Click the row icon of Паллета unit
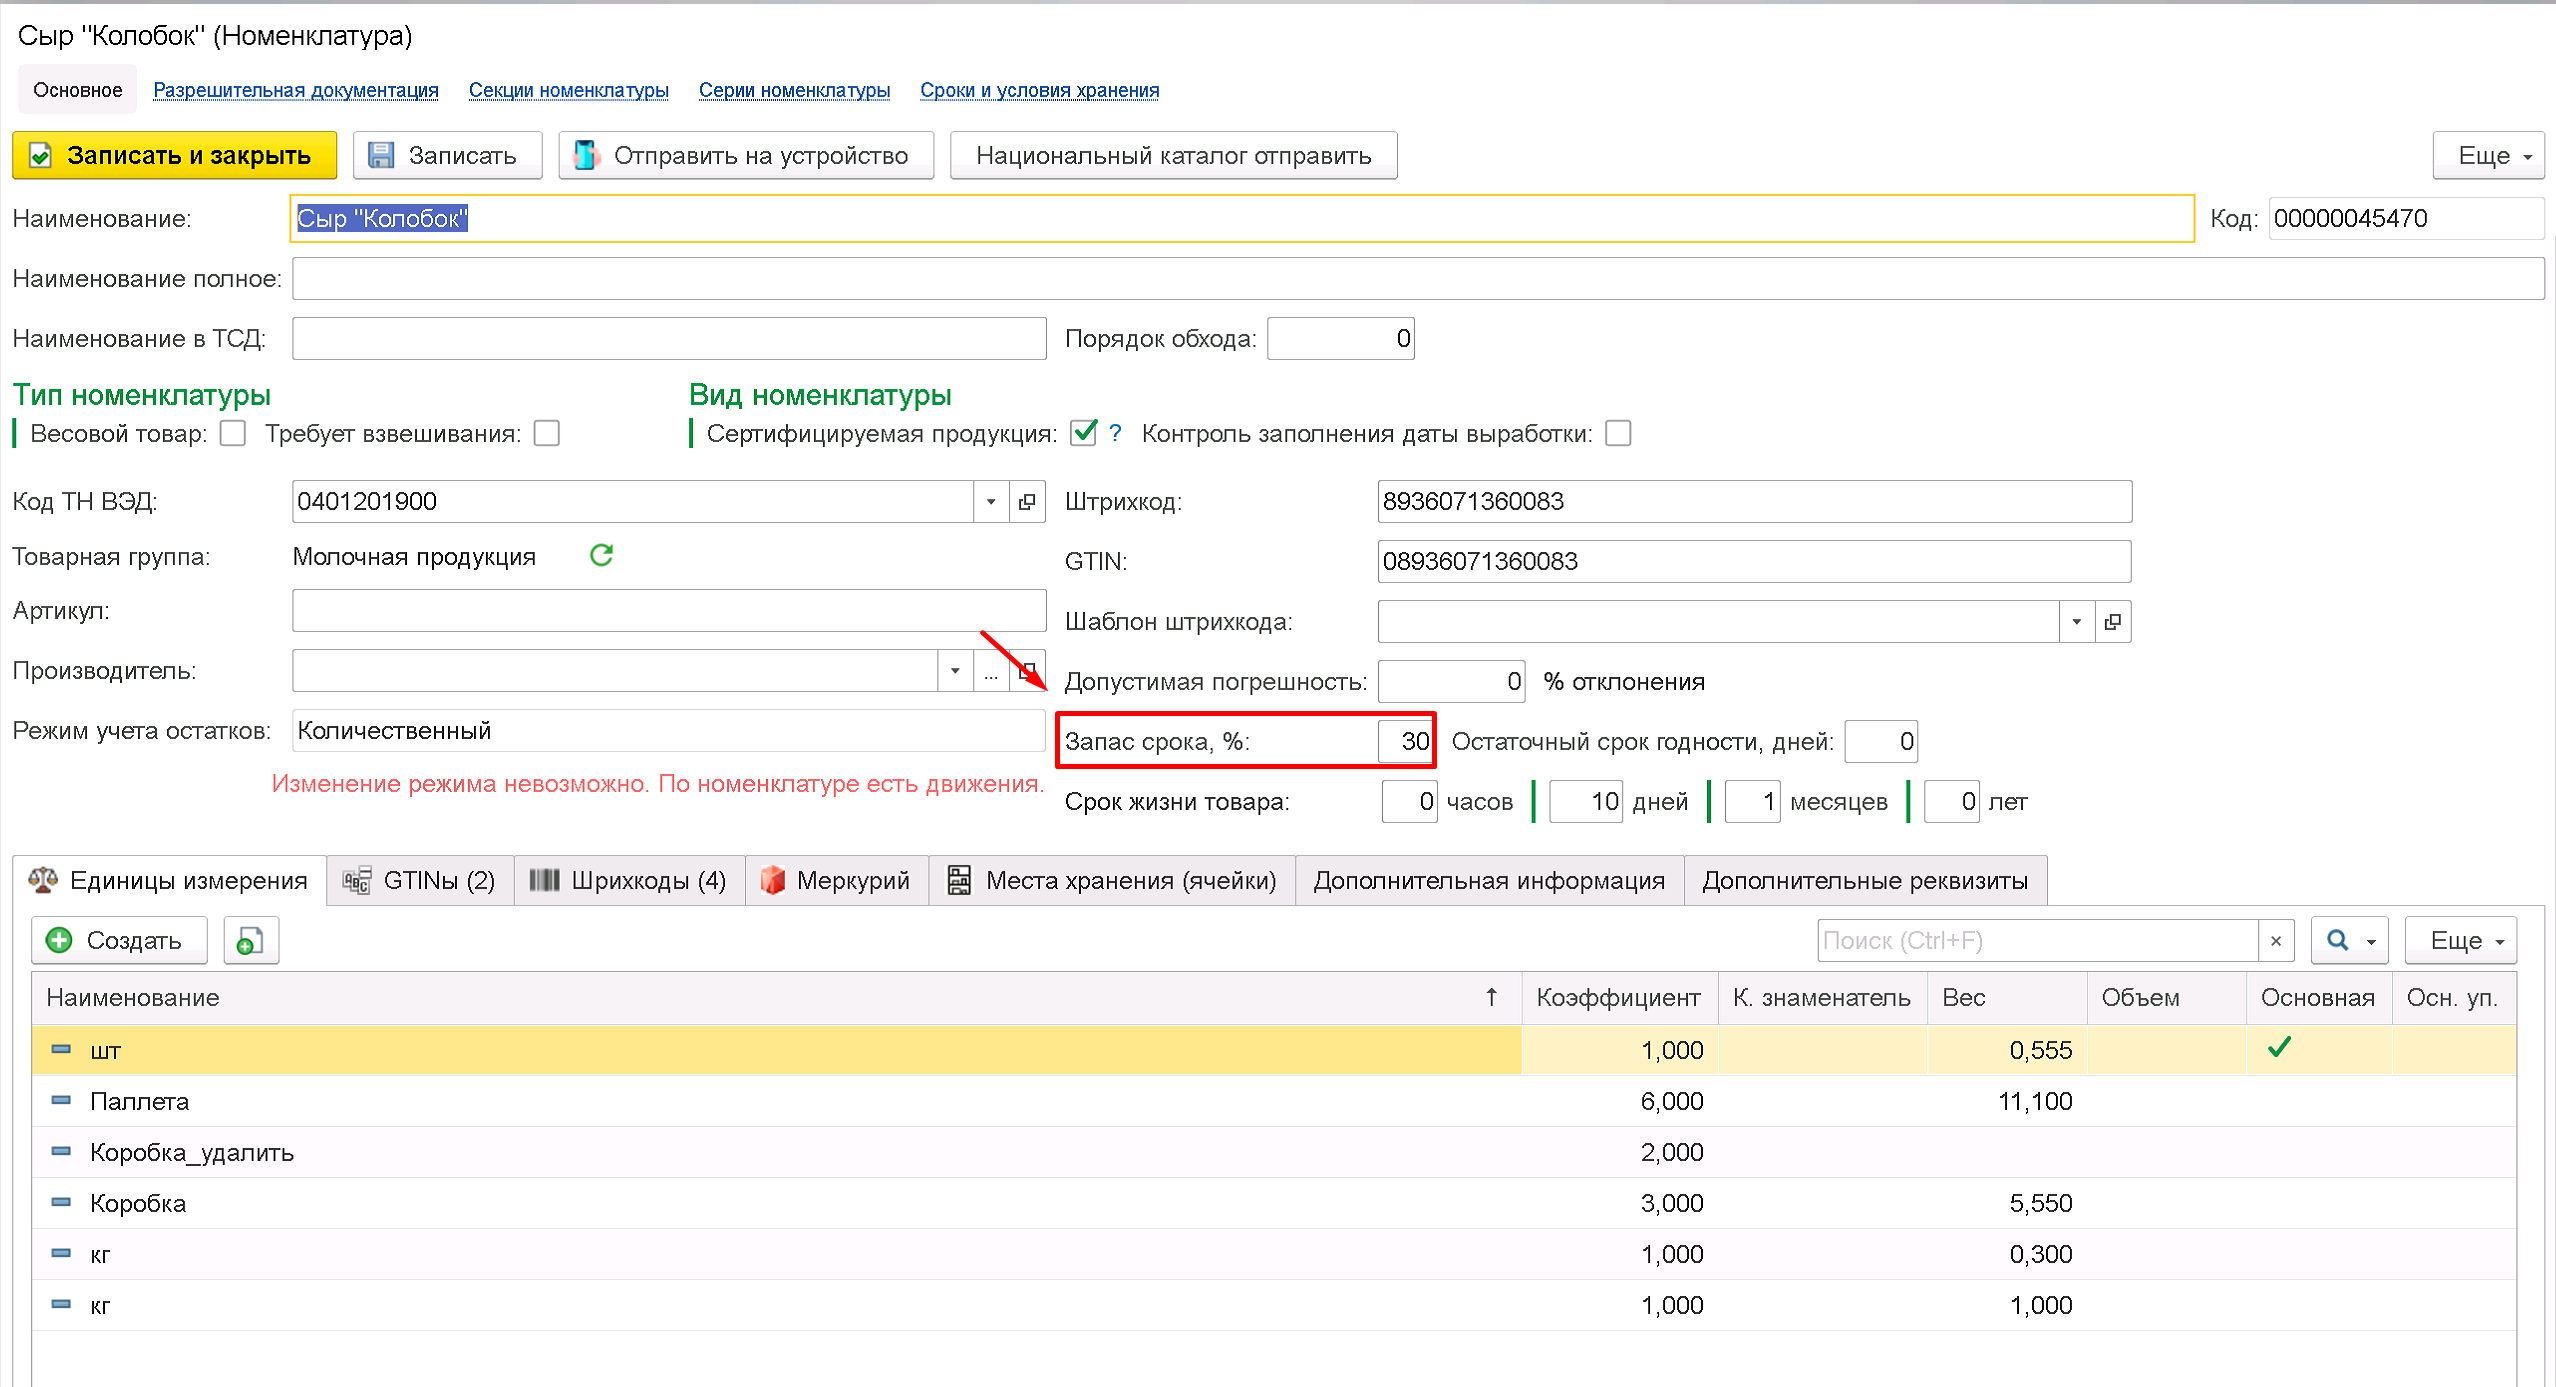The width and height of the screenshot is (2556, 1387). pyautogui.click(x=61, y=1100)
